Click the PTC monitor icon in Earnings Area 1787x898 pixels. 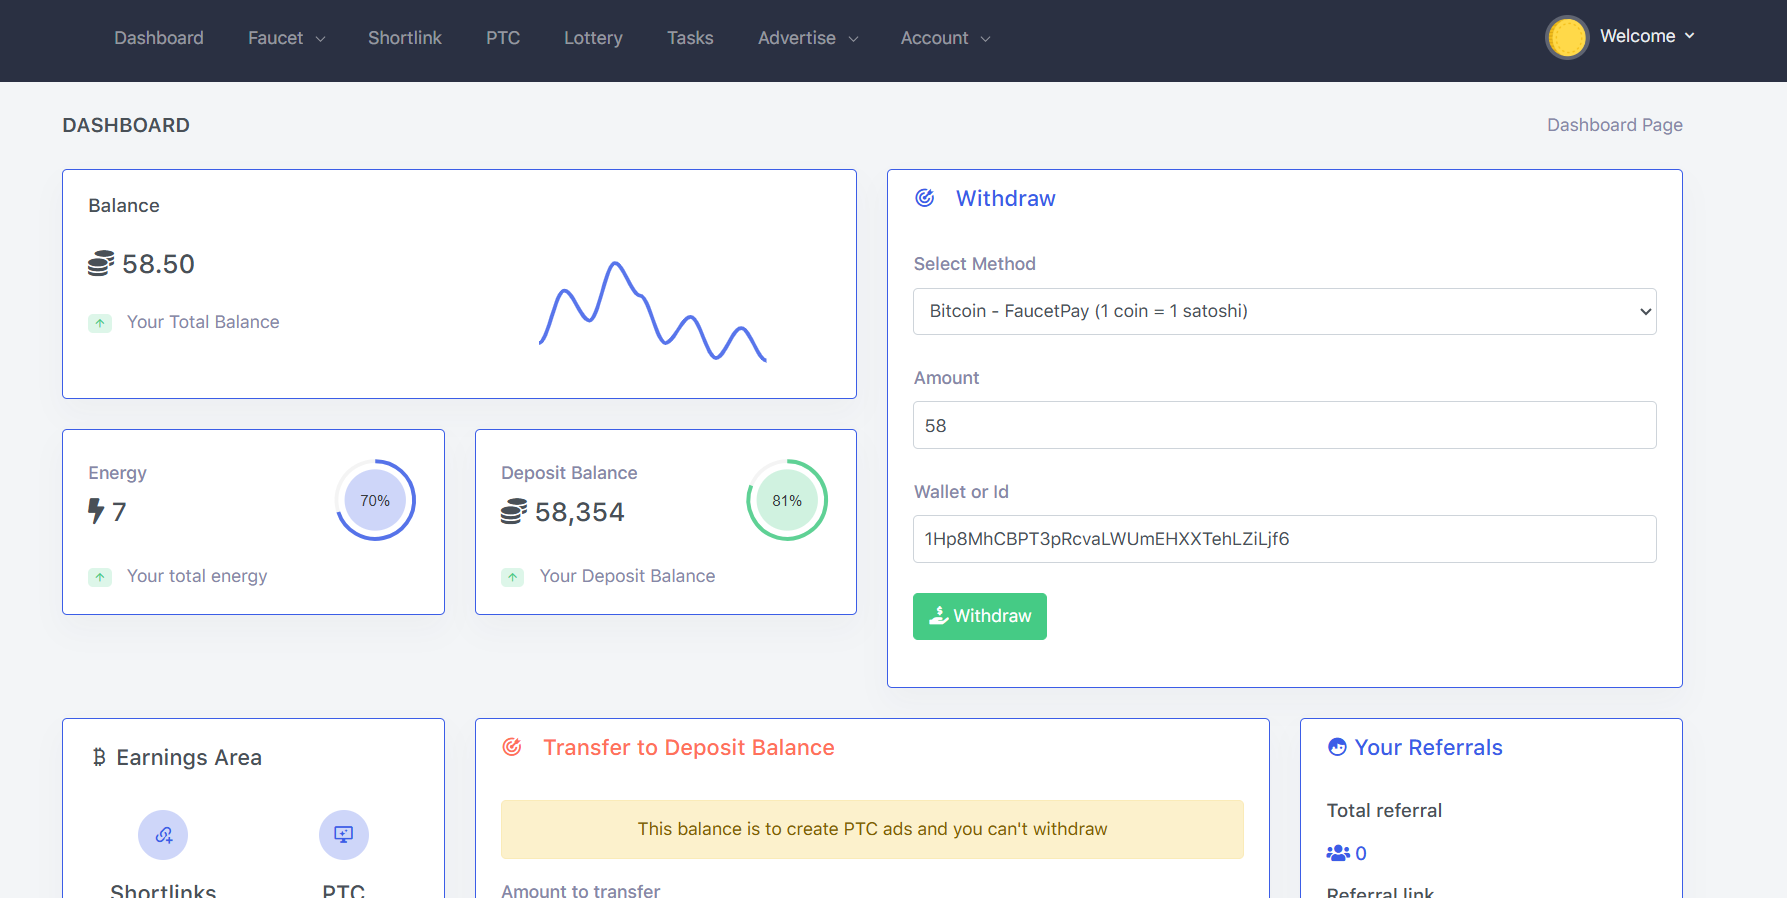[x=343, y=835]
